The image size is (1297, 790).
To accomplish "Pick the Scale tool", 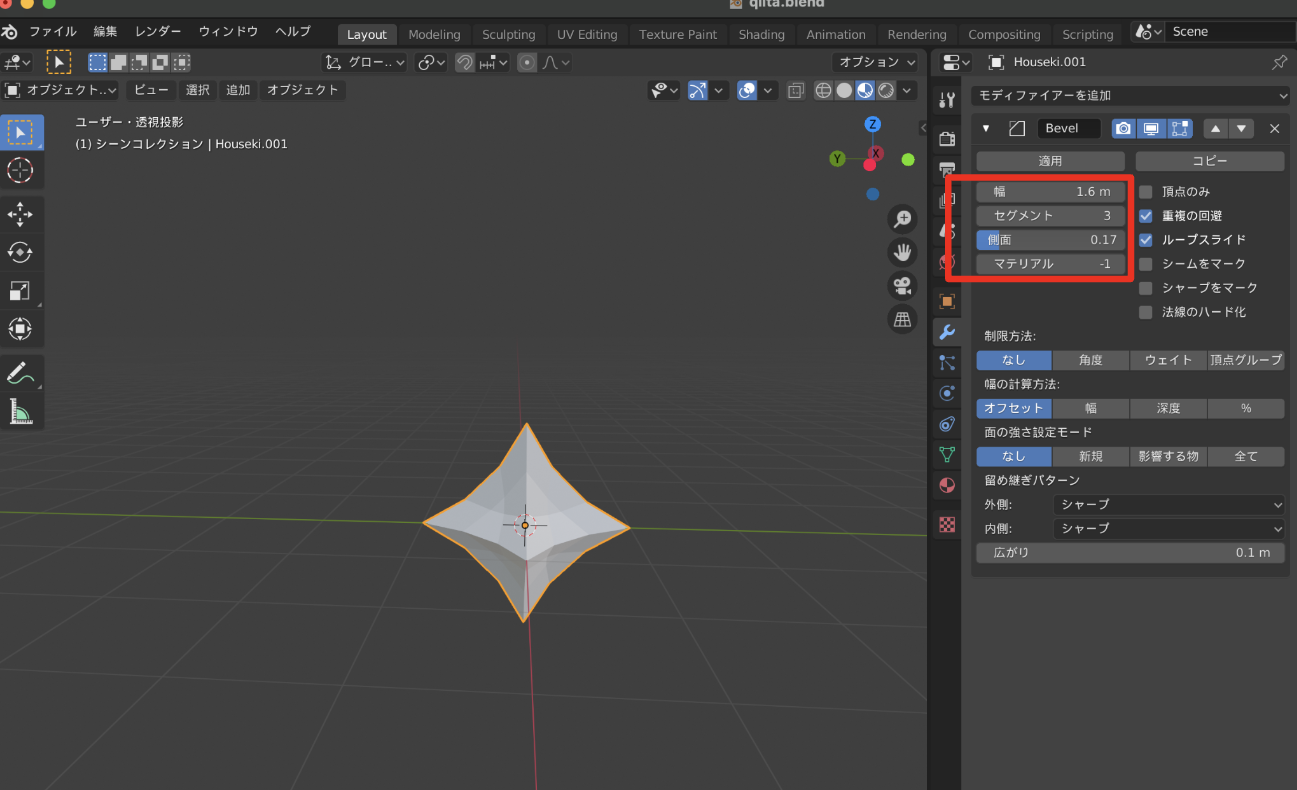I will (x=21, y=290).
